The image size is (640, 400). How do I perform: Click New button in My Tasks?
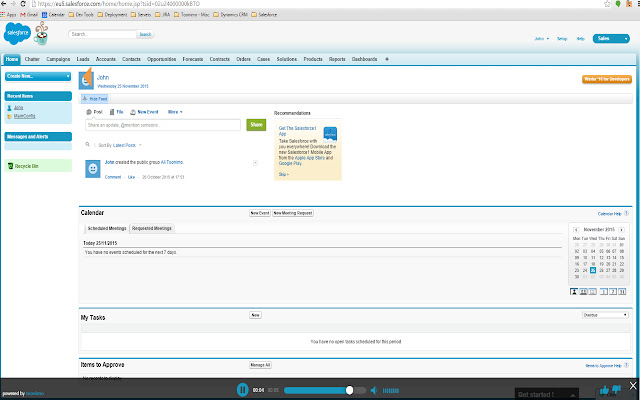click(x=256, y=315)
